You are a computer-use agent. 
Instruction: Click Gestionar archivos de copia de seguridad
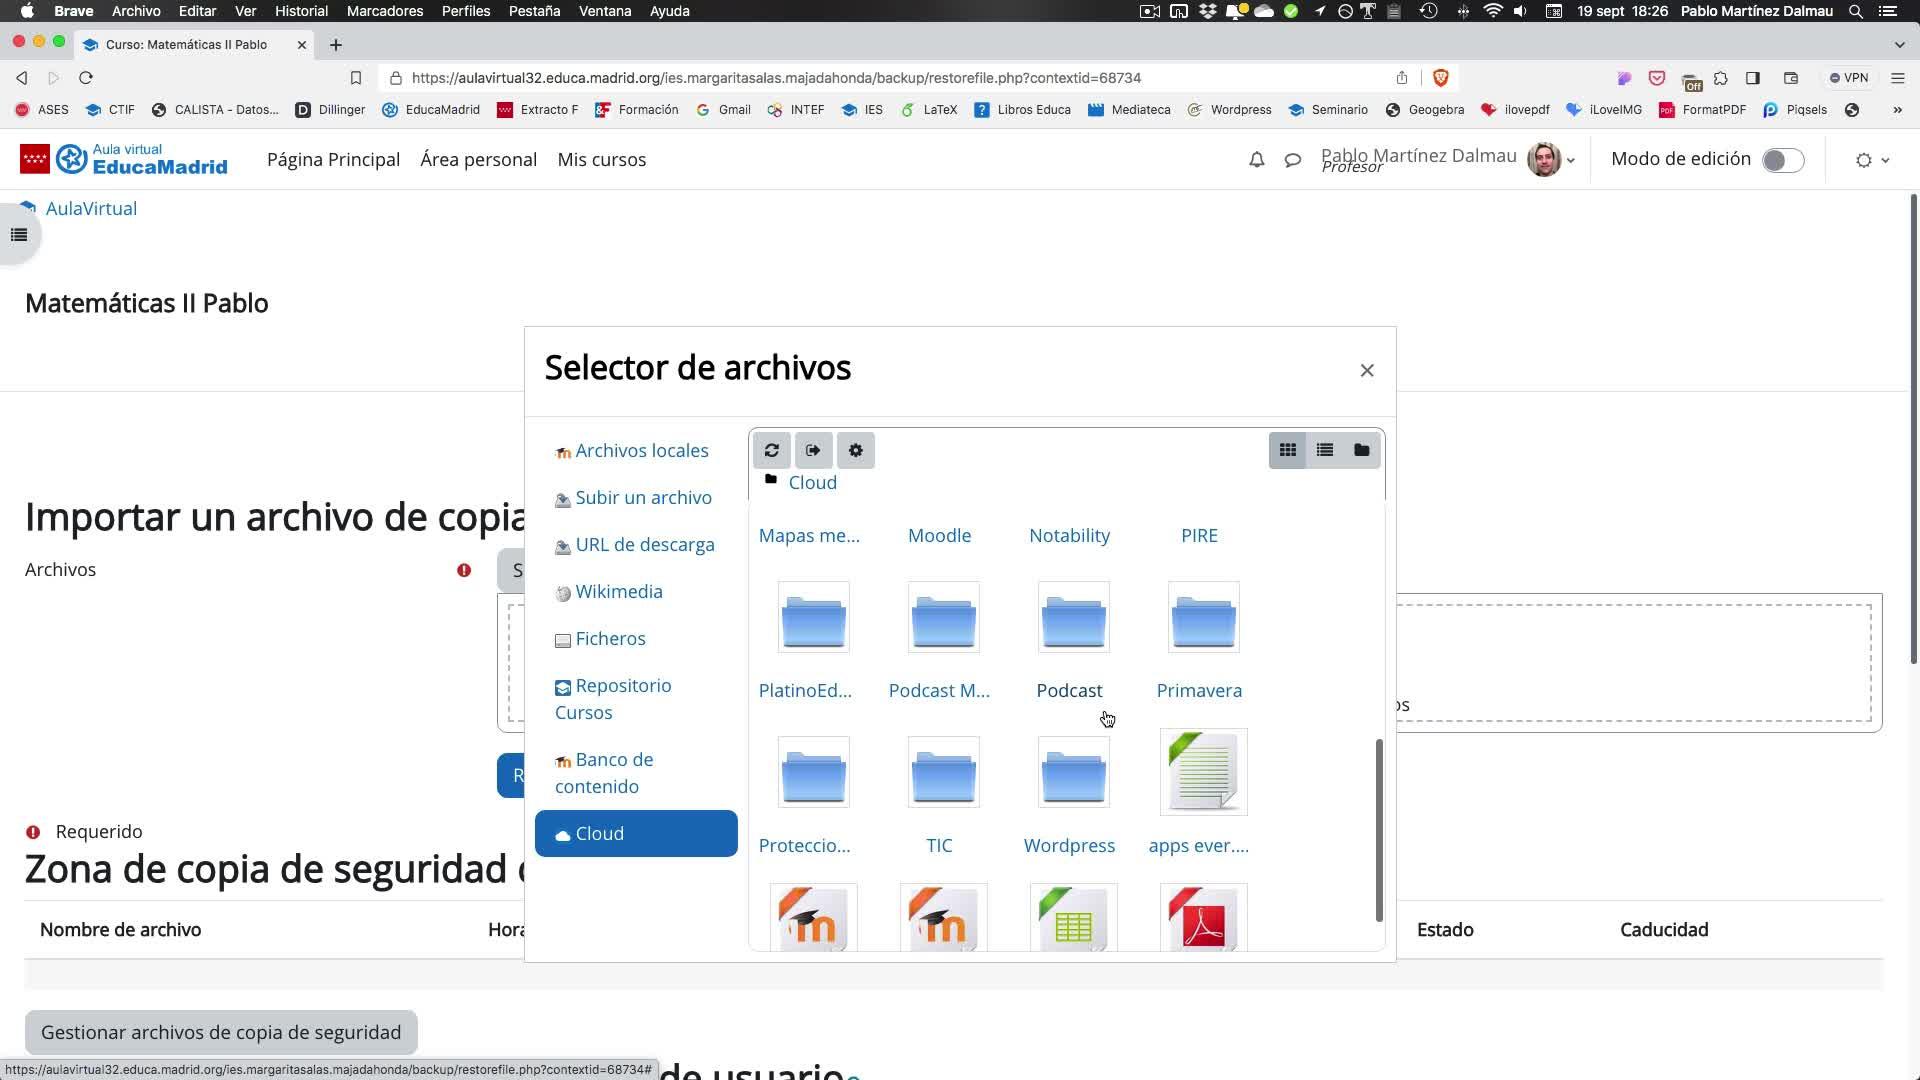click(x=221, y=1032)
